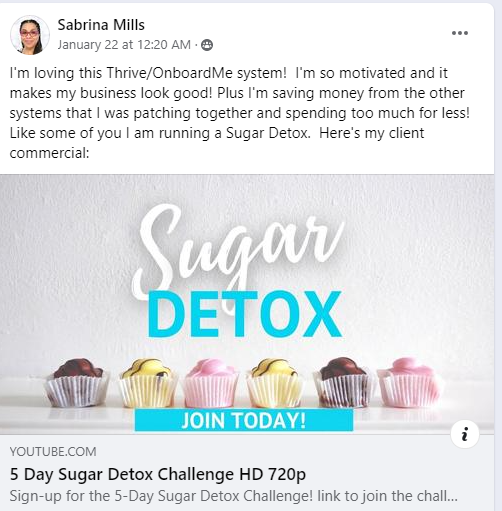
Task: Click the pink cupcake between yellow cupcakes
Action: click(x=211, y=383)
